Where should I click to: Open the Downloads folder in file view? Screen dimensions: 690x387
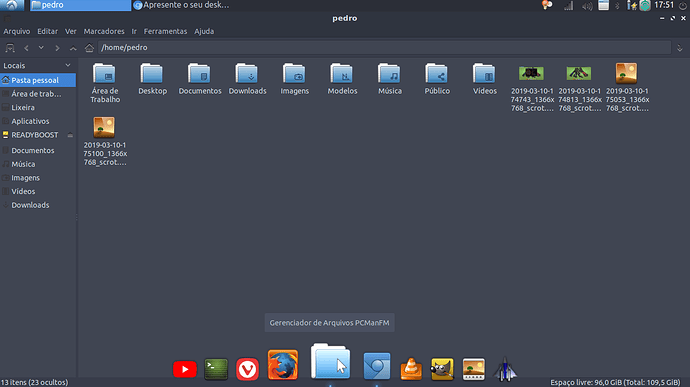pos(247,79)
